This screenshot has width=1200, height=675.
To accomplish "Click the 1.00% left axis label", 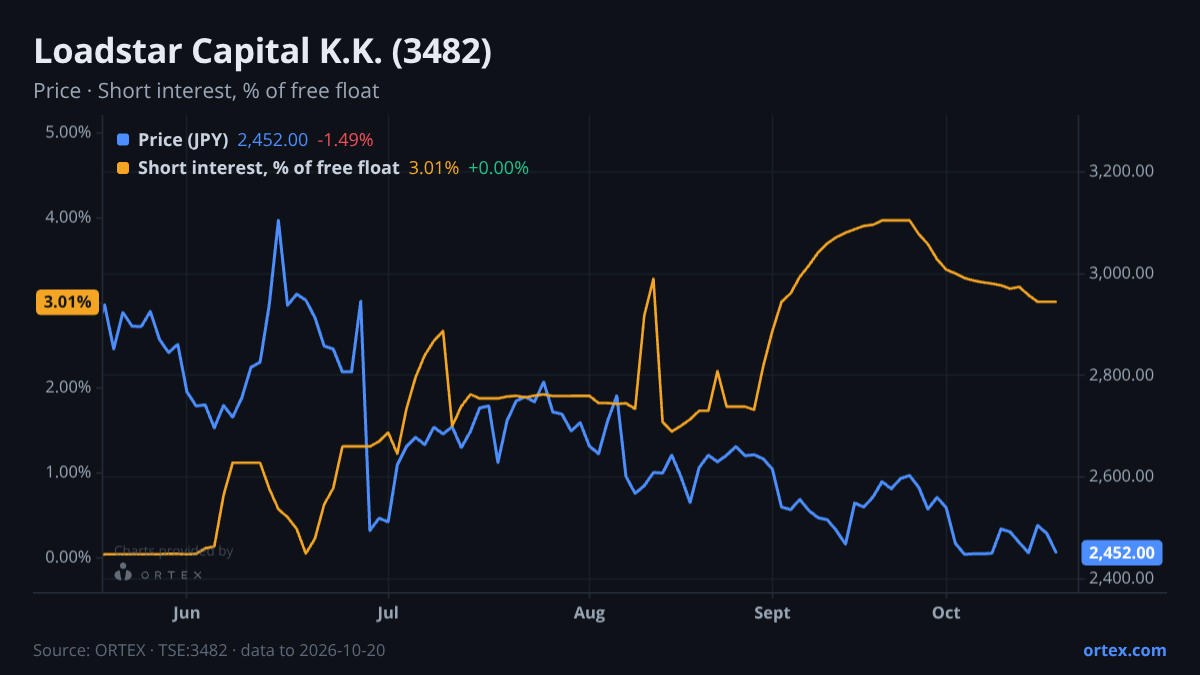I will point(68,472).
